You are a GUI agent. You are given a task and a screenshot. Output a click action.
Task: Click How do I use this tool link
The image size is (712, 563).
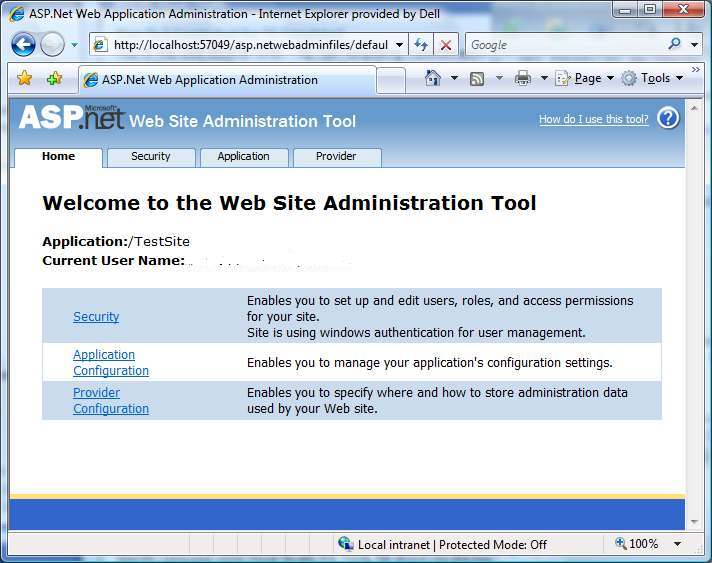[x=593, y=119]
